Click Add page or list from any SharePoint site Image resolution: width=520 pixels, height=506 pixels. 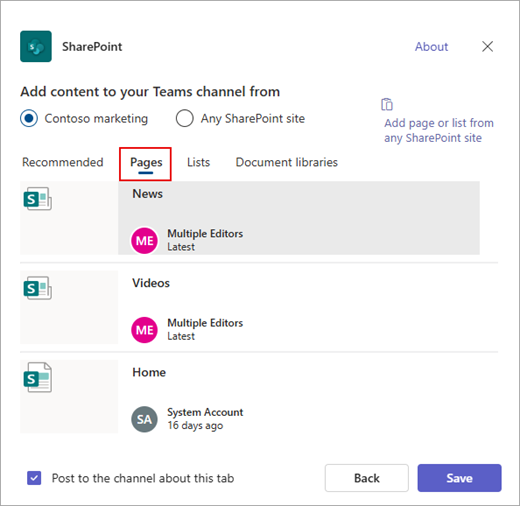pyautogui.click(x=439, y=130)
